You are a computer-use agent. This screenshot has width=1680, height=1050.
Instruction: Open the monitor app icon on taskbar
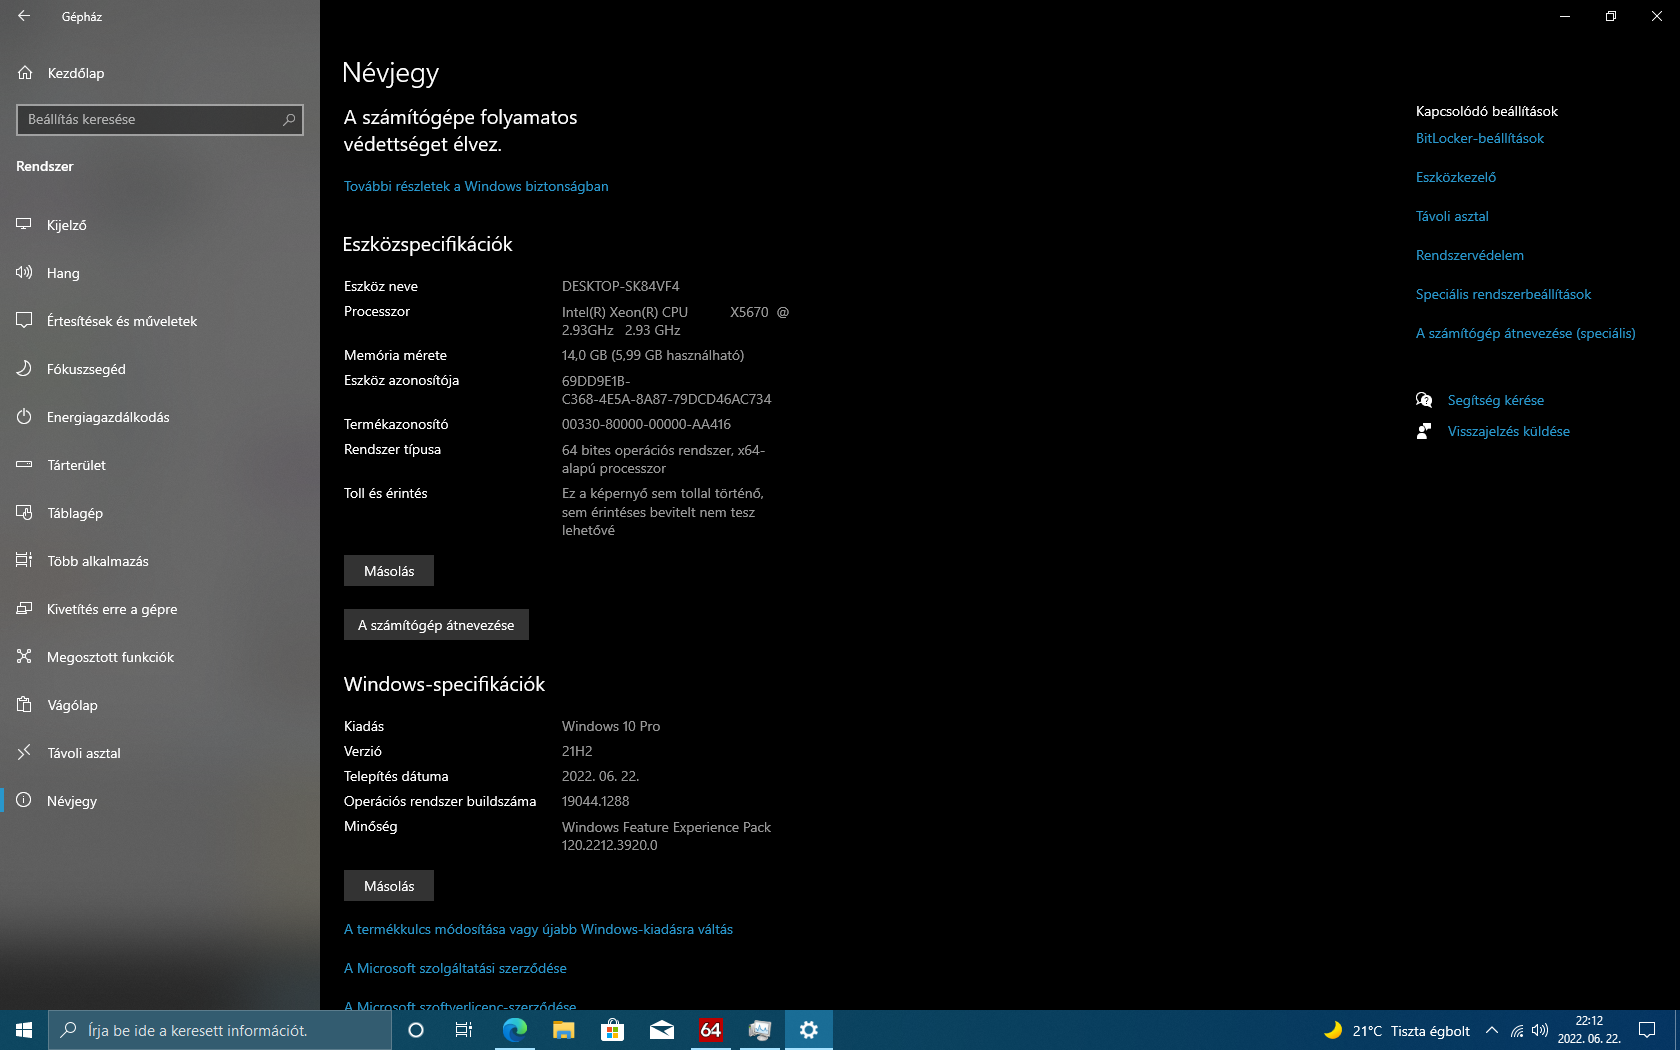point(759,1030)
